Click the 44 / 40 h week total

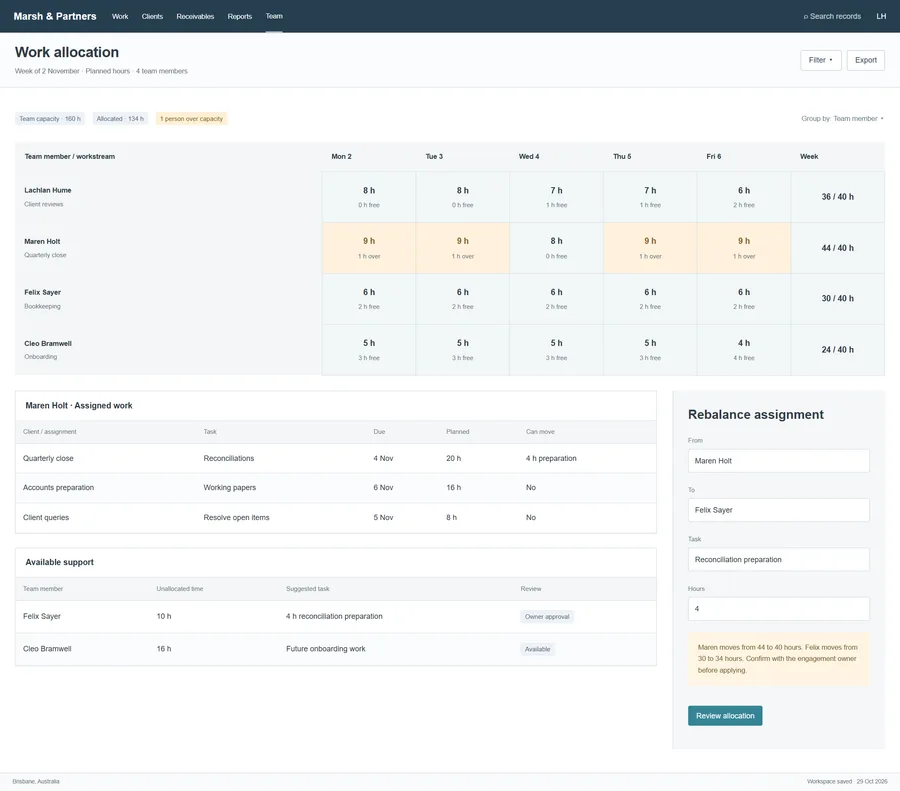[x=837, y=248]
